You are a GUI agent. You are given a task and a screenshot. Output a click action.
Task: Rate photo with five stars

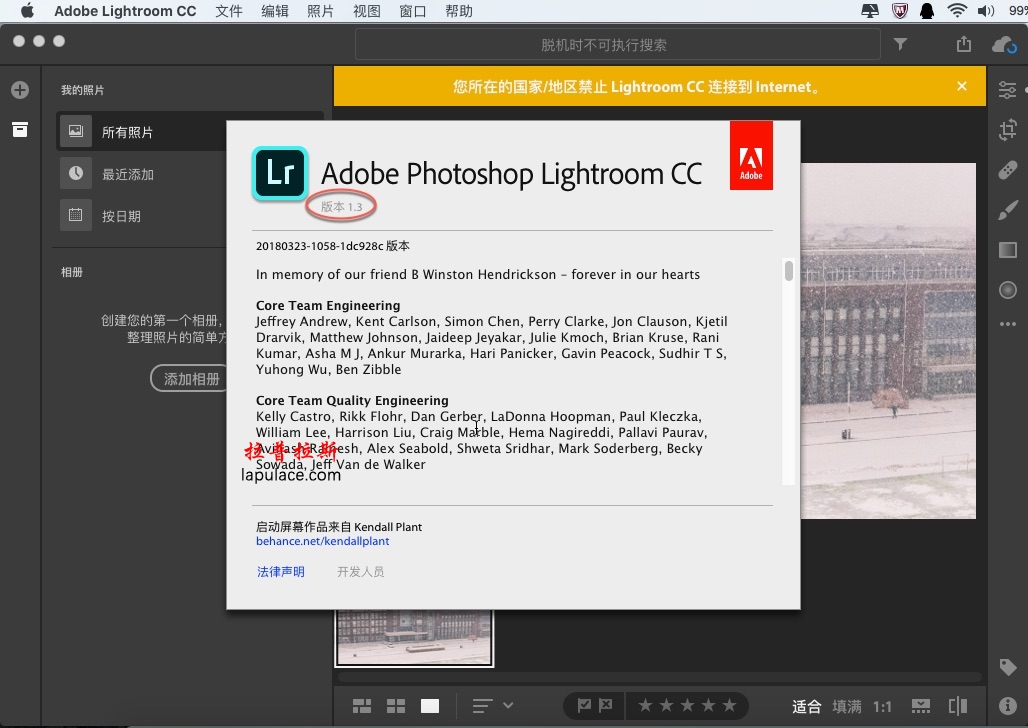point(729,706)
